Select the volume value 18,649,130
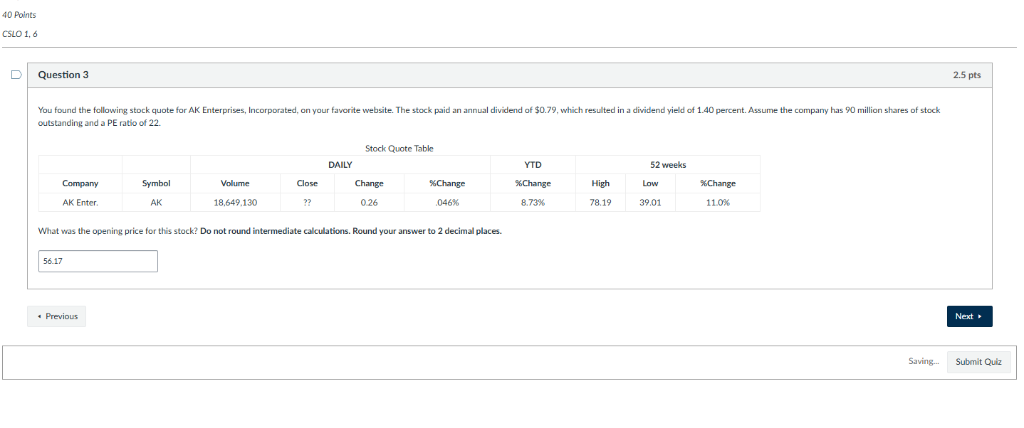The image size is (1024, 428). click(235, 203)
